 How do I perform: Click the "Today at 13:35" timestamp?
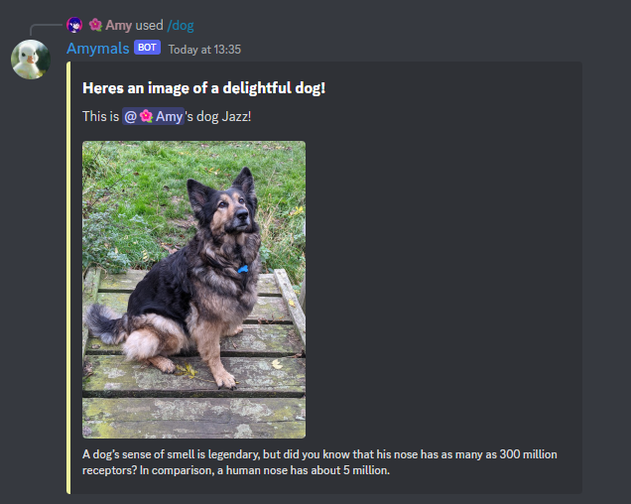204,50
